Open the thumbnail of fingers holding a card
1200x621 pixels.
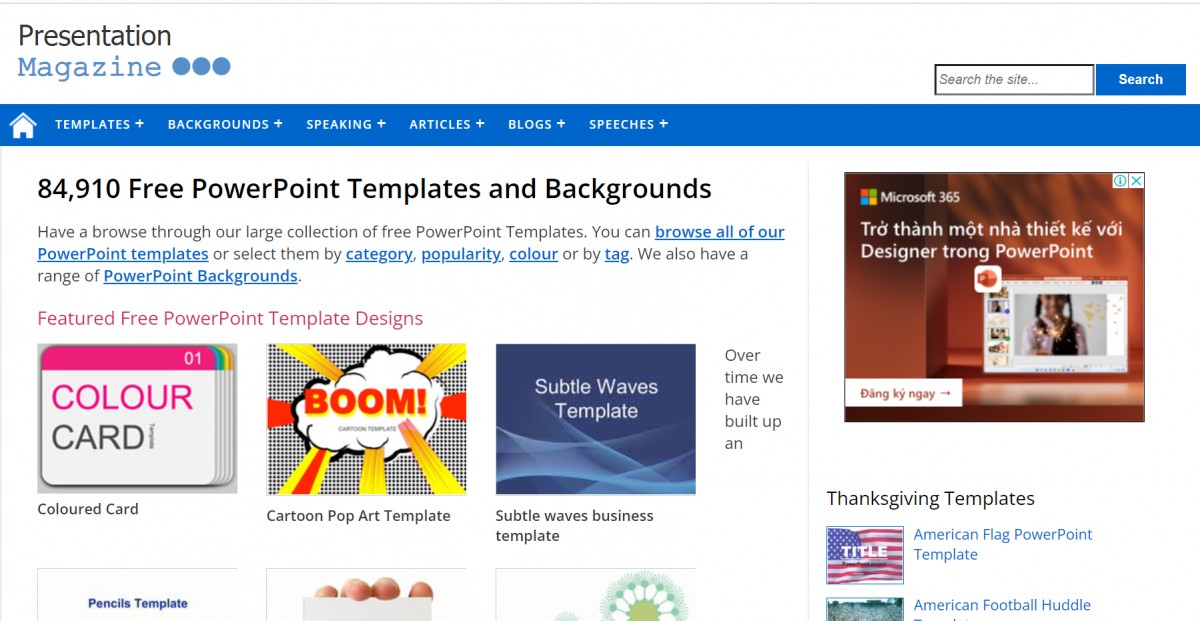click(x=366, y=595)
